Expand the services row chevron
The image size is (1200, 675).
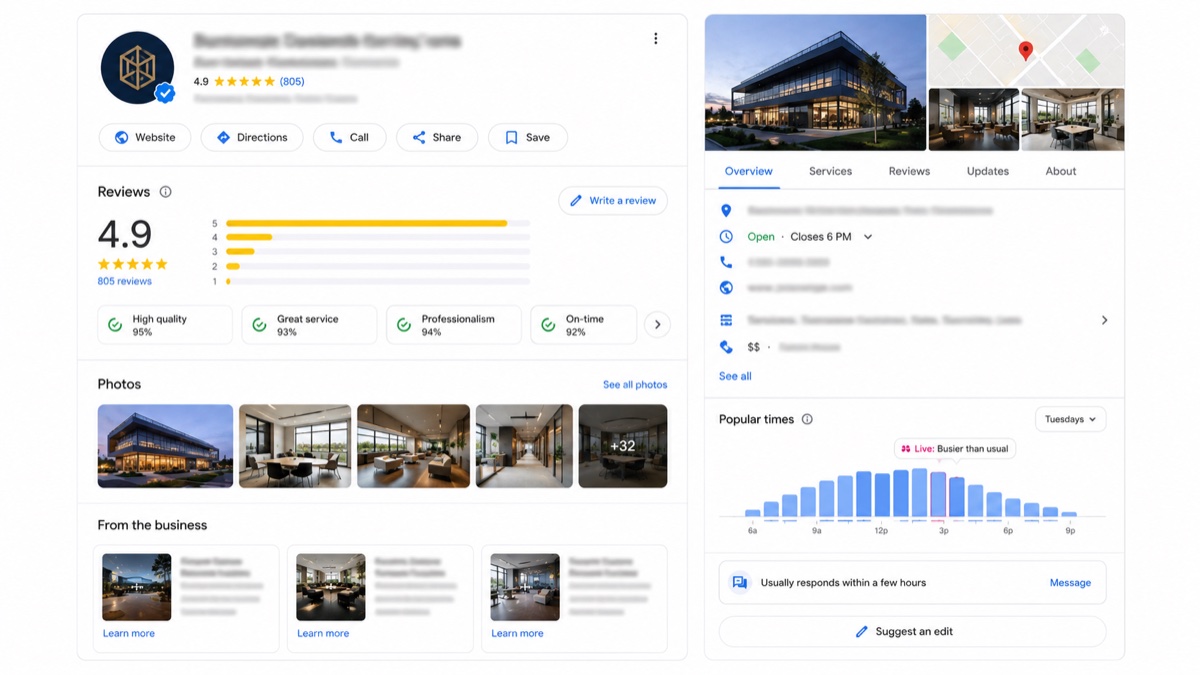[1104, 320]
